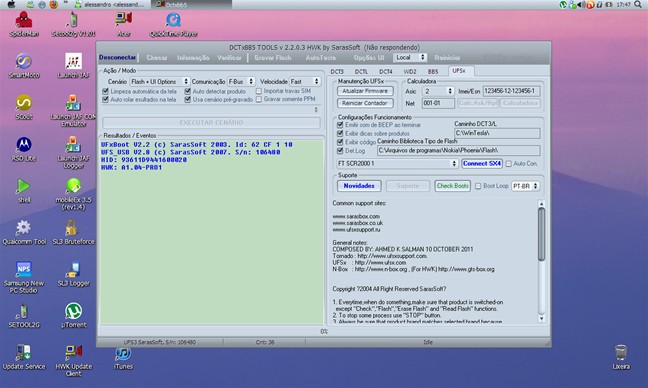Screen dimensions: 648x388
Task: Open the Update Service icon
Action: click(24, 357)
